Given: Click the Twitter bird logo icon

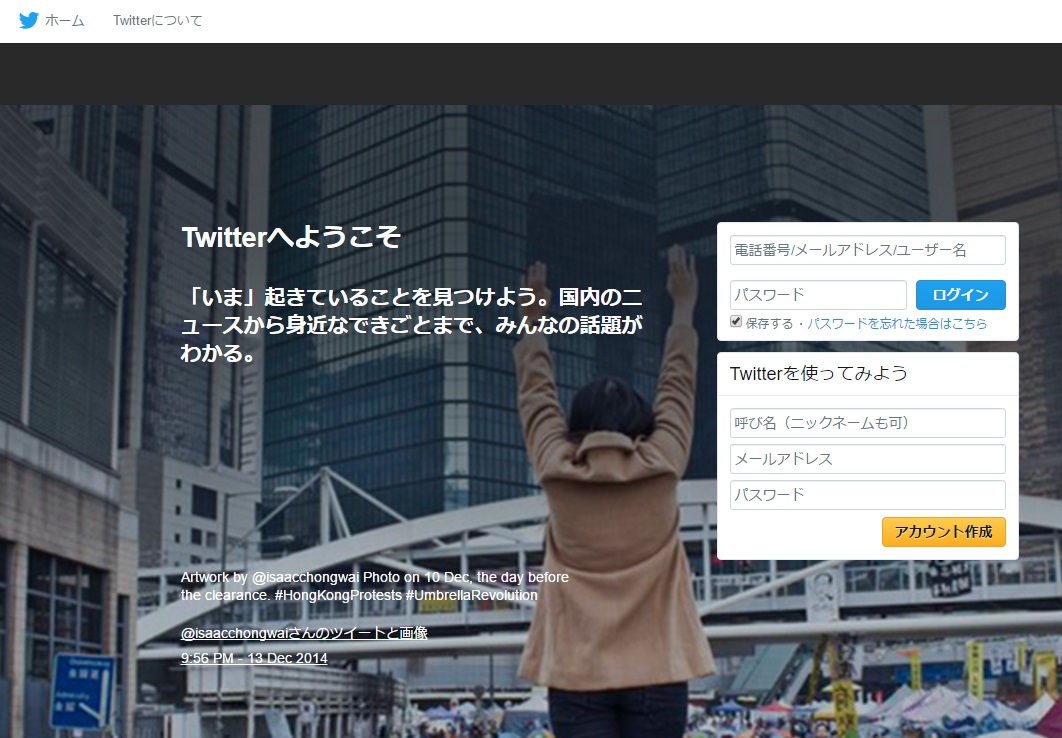Looking at the screenshot, I should pos(28,20).
